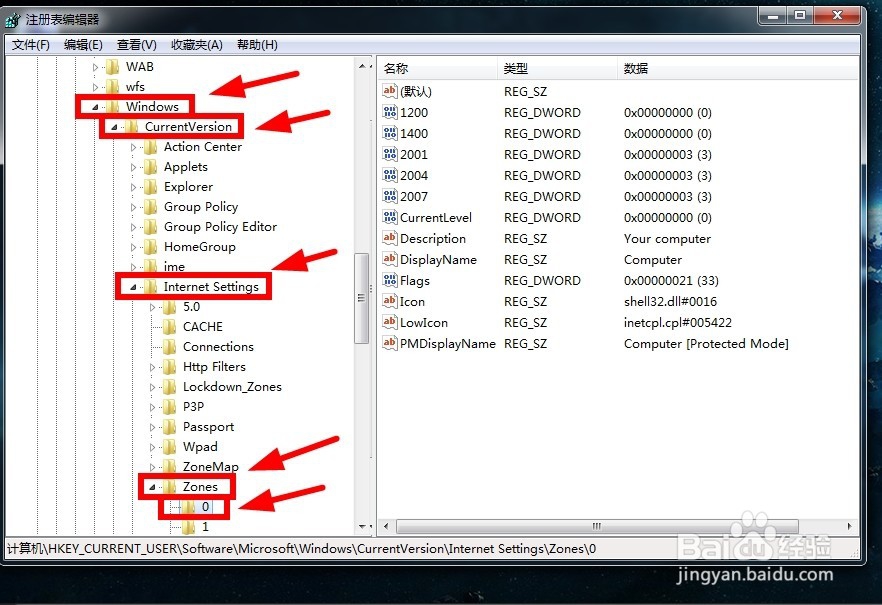Select the Group Policy tree key
This screenshot has width=882, height=605.
click(x=201, y=207)
